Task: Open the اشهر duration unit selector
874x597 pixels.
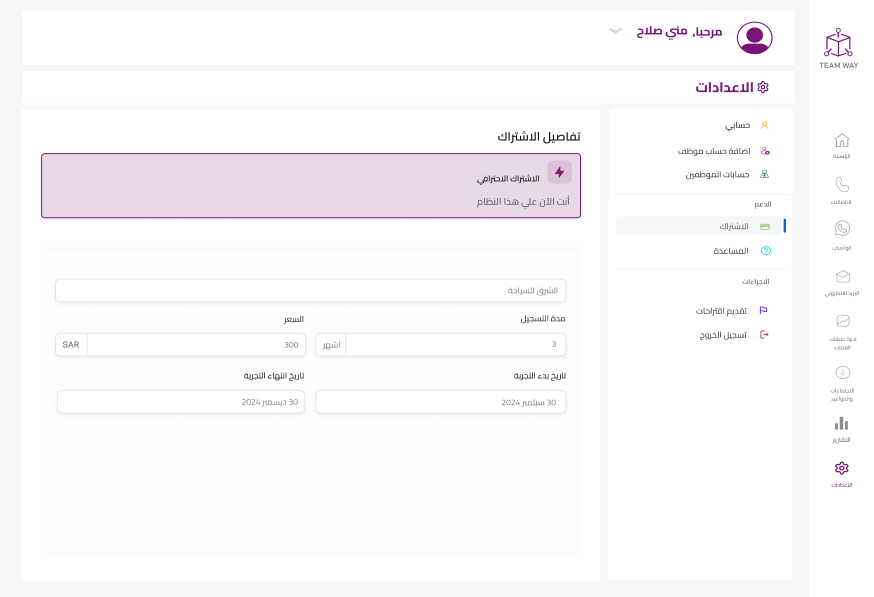Action: click(x=331, y=344)
